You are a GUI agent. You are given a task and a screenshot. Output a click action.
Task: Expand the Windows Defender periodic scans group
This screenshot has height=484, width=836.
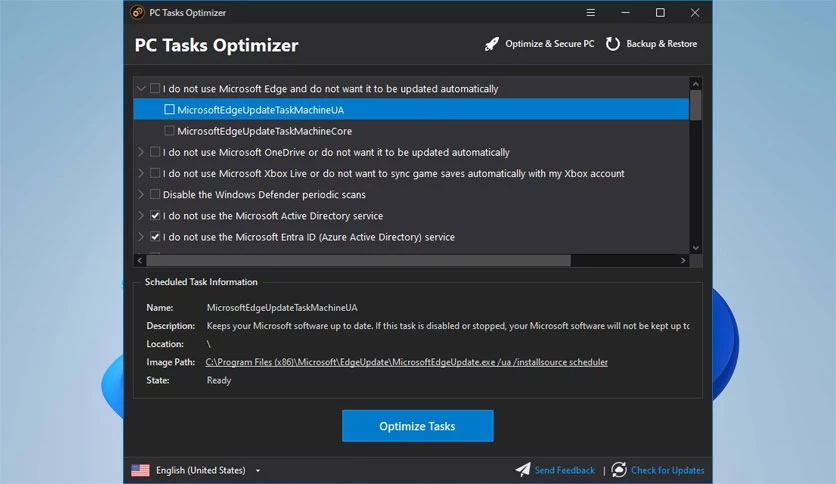141,195
